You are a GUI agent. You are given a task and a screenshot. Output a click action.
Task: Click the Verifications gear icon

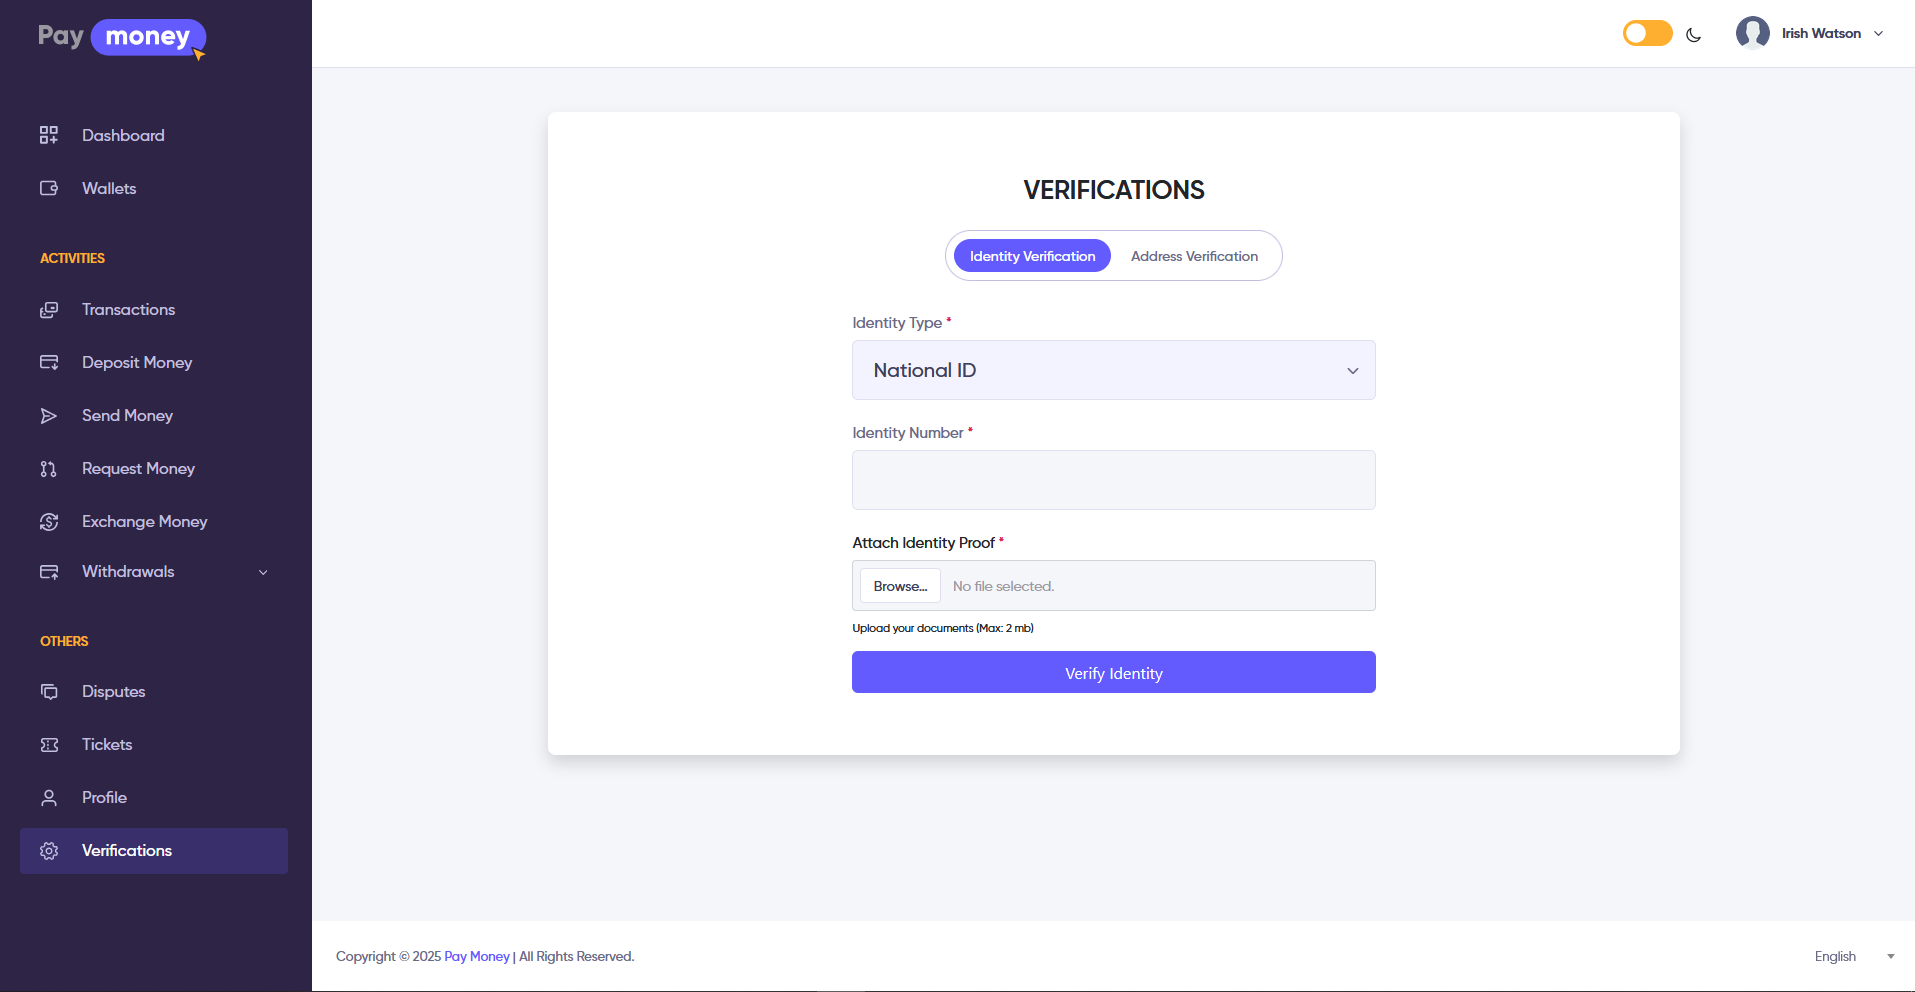point(49,851)
